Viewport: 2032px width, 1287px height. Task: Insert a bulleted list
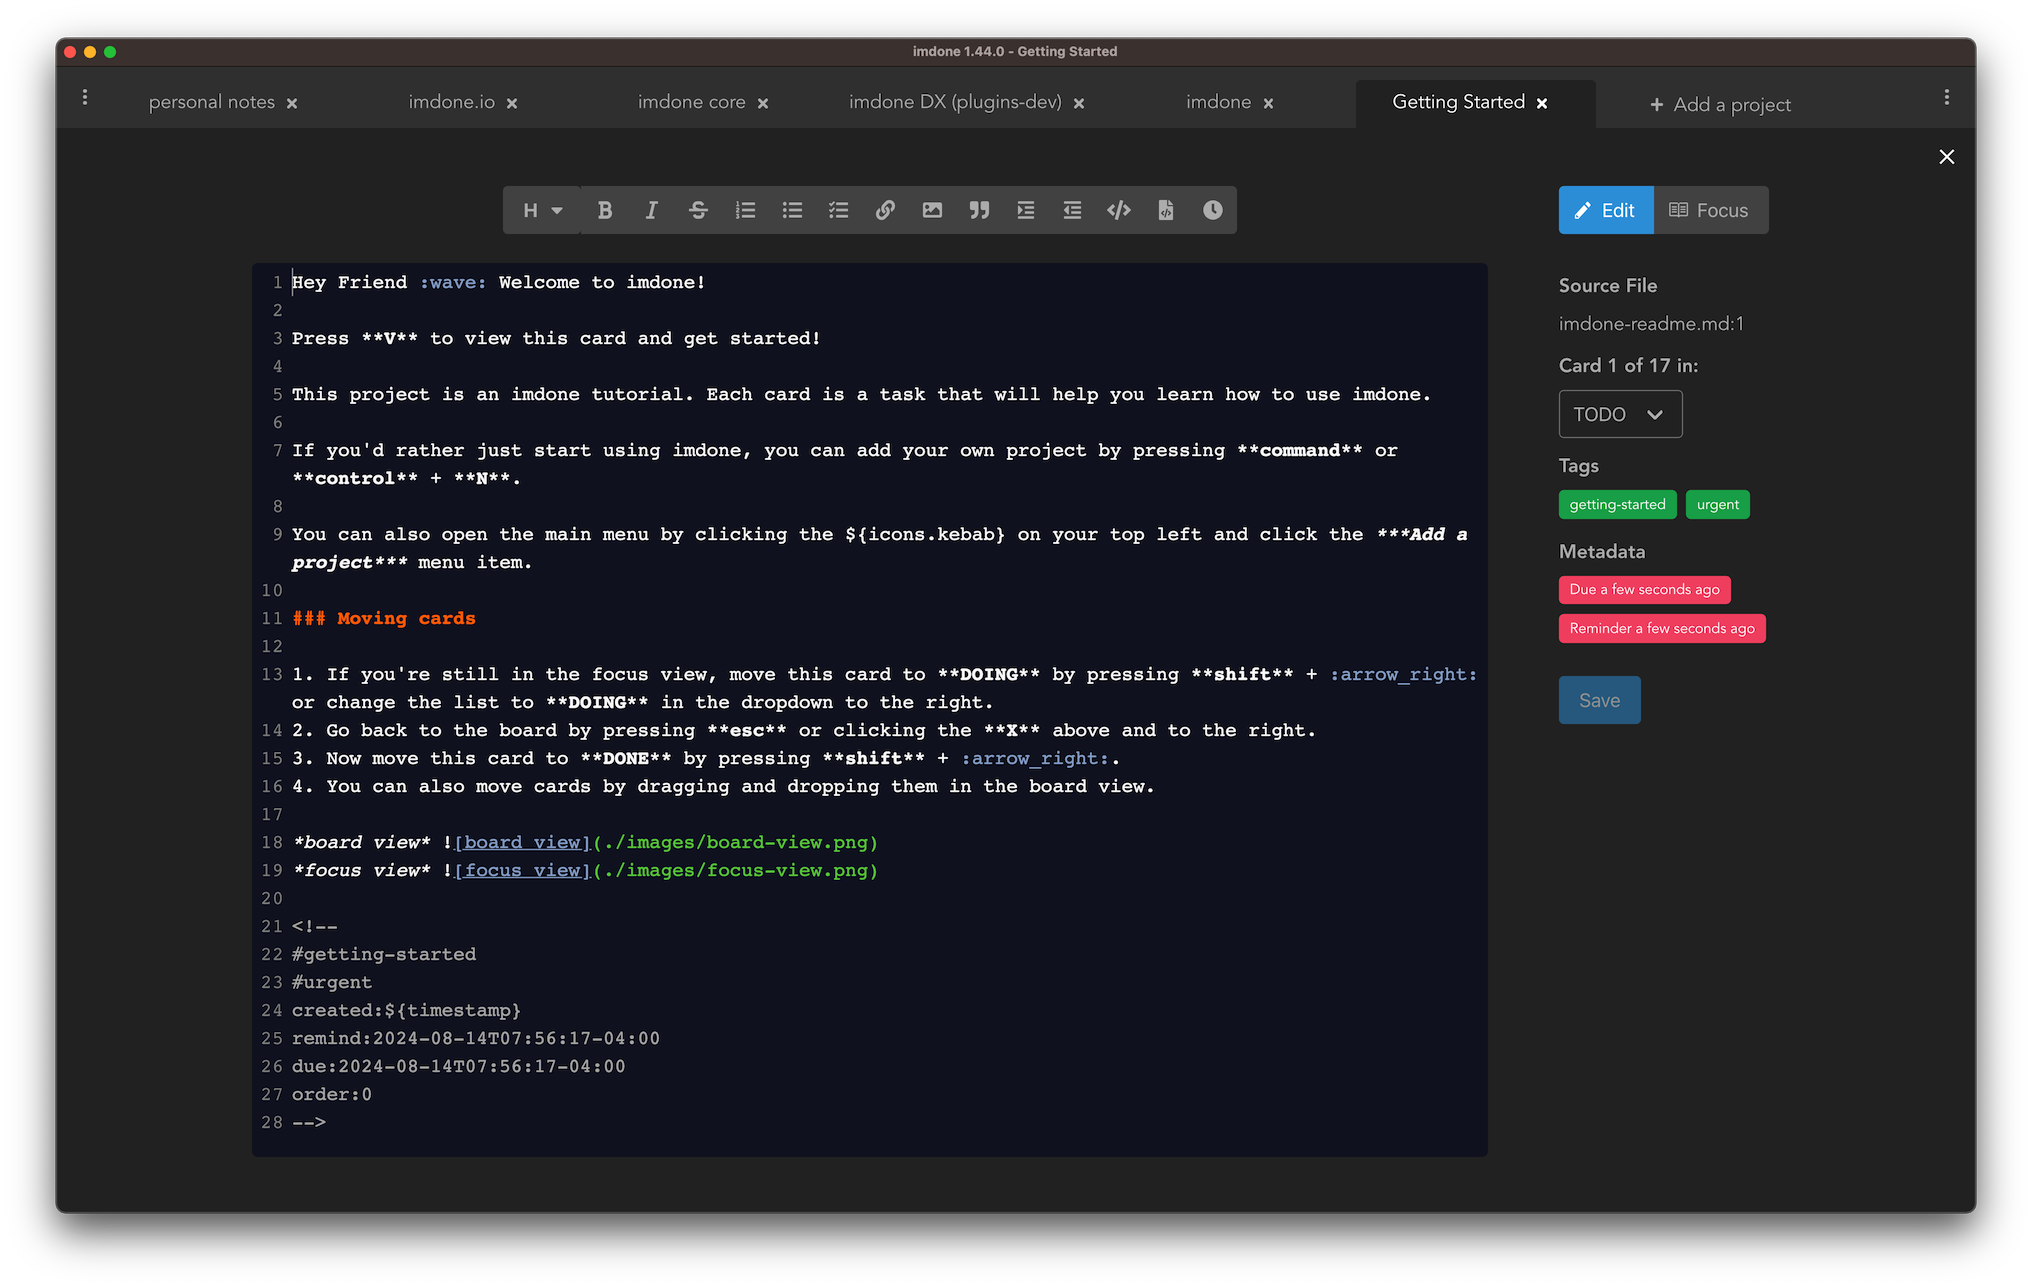(792, 210)
